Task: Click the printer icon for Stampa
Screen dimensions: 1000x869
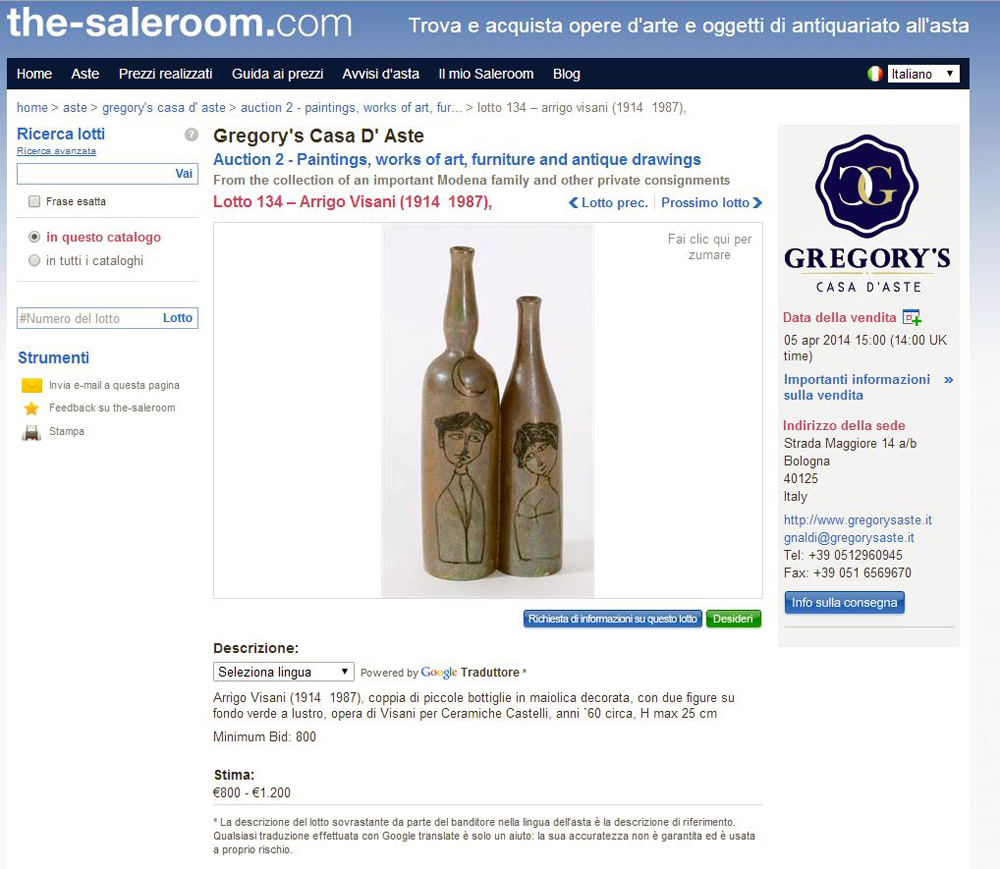Action: pos(31,433)
